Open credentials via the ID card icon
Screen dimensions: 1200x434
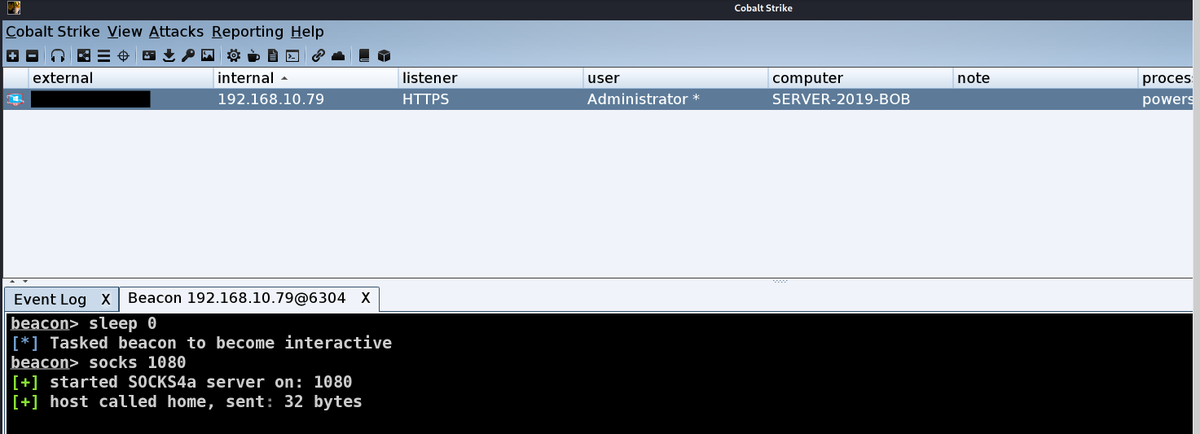pos(149,55)
